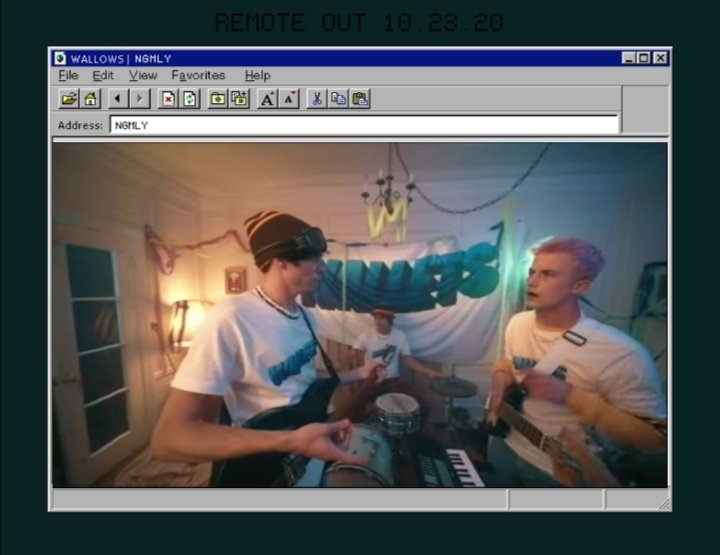Maximize the WALLOWS | NGMLY window

(643, 58)
